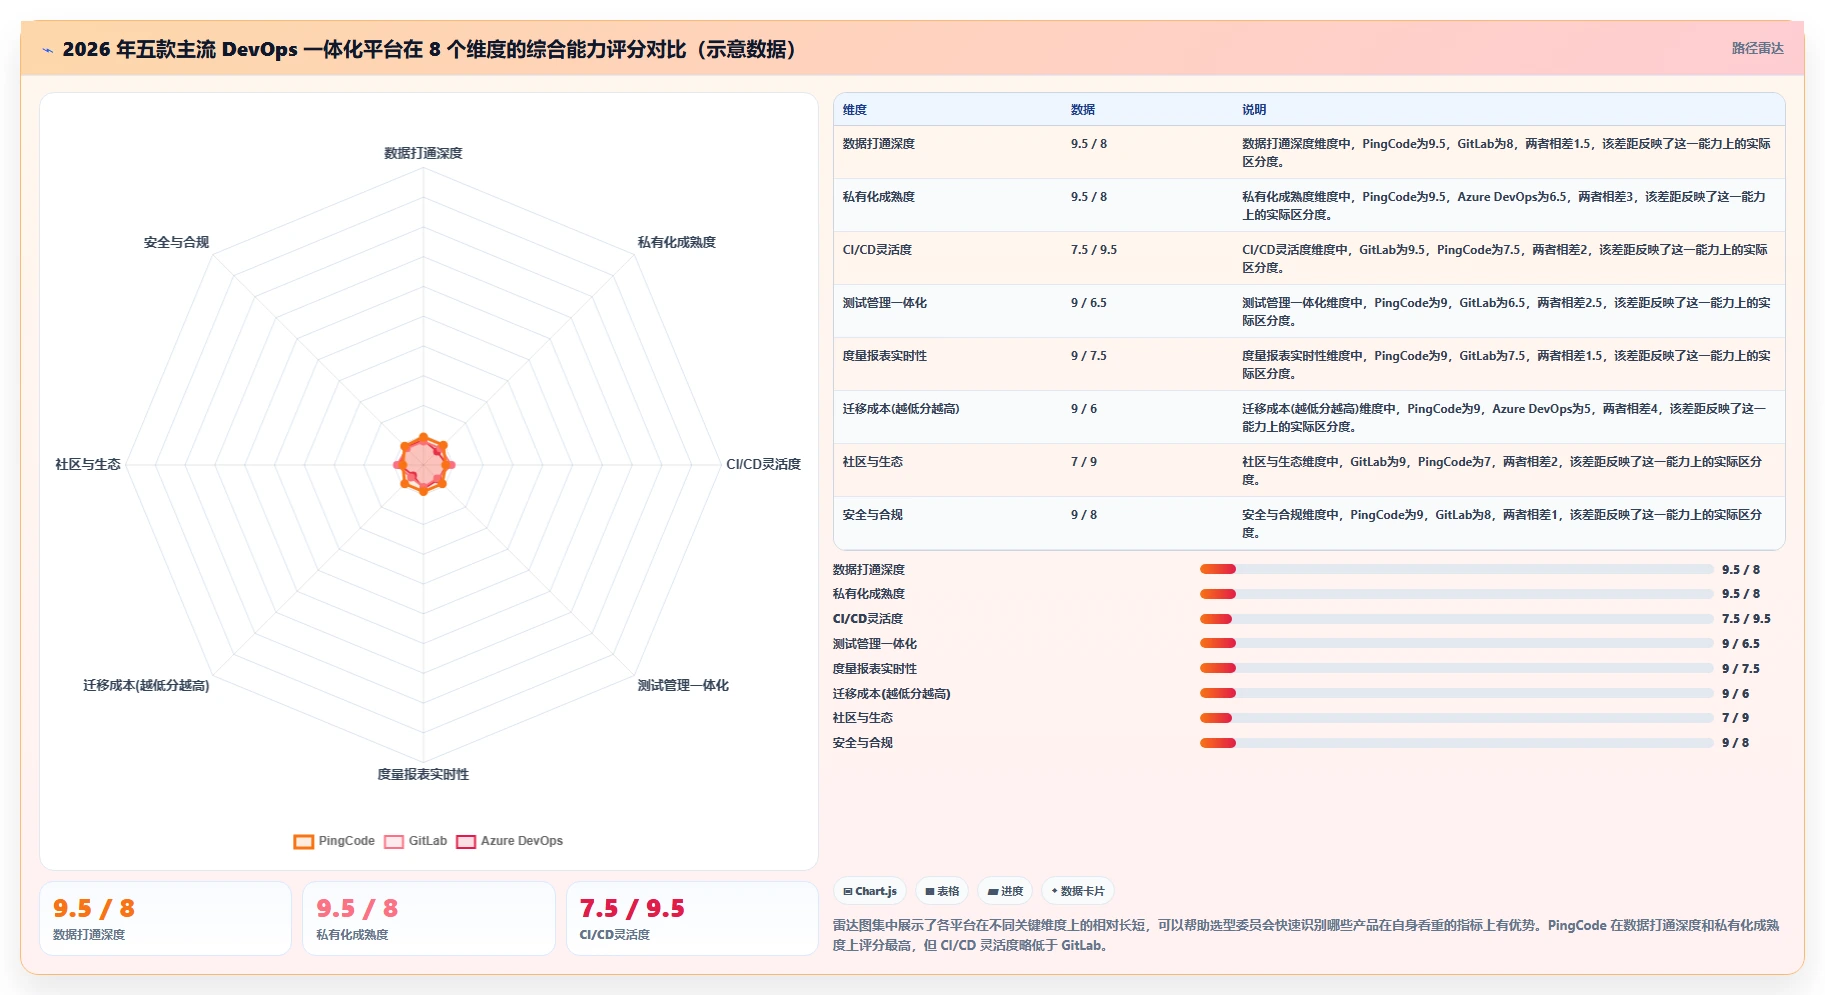Toggle the Azure DevOps legend series
The image size is (1825, 995).
click(510, 841)
